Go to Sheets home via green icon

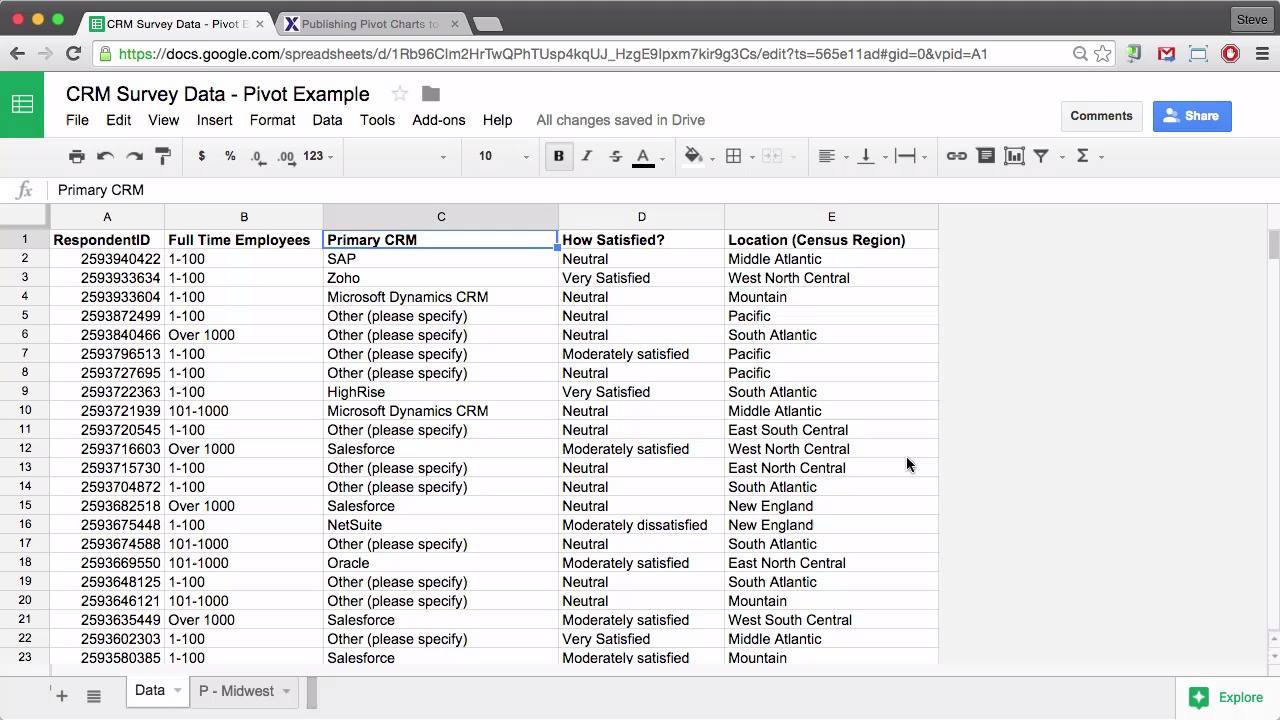tap(22, 104)
